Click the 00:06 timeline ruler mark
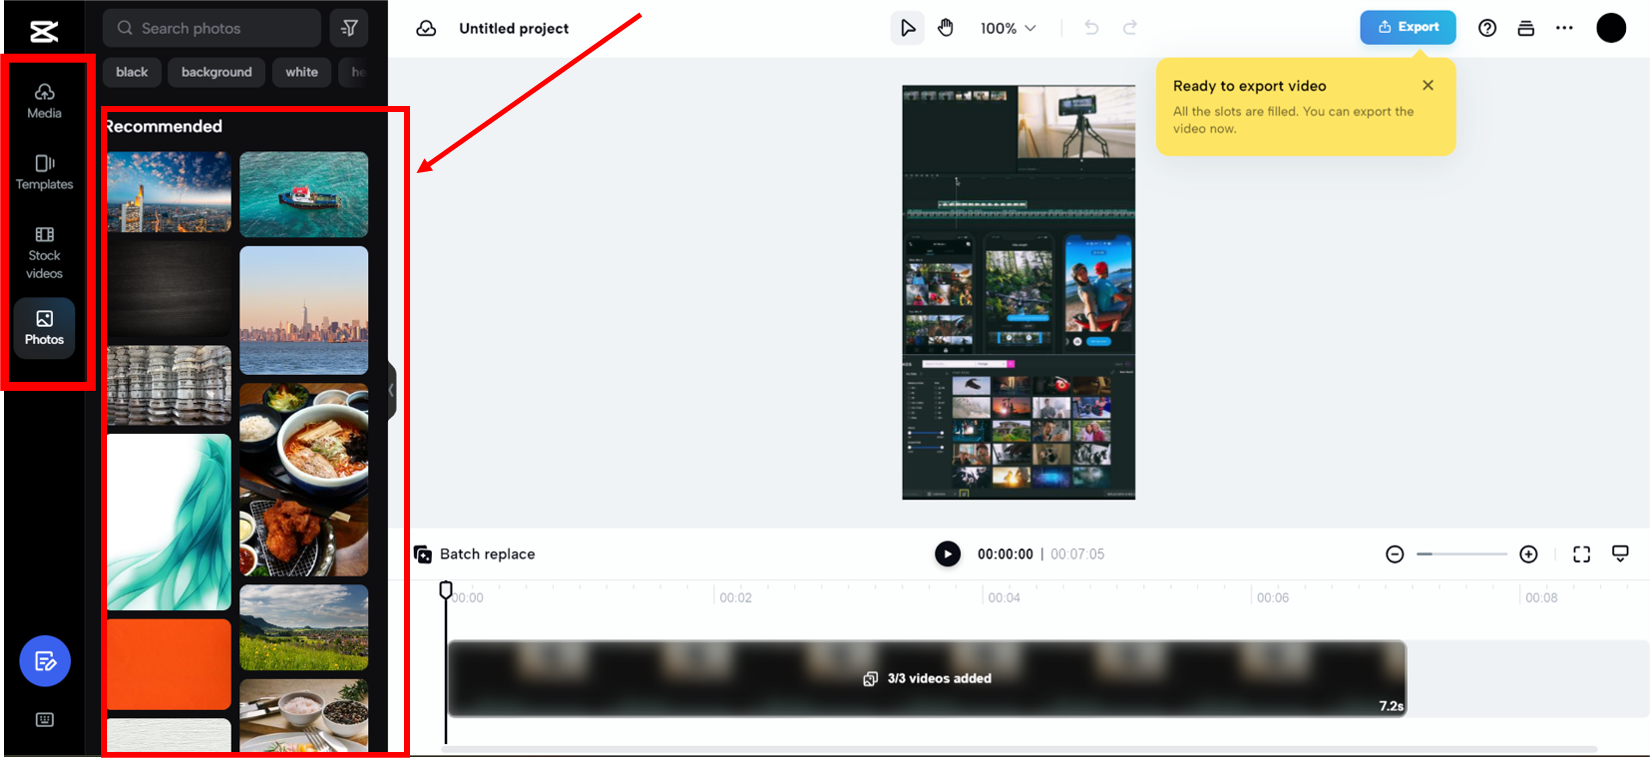 click(x=1273, y=597)
